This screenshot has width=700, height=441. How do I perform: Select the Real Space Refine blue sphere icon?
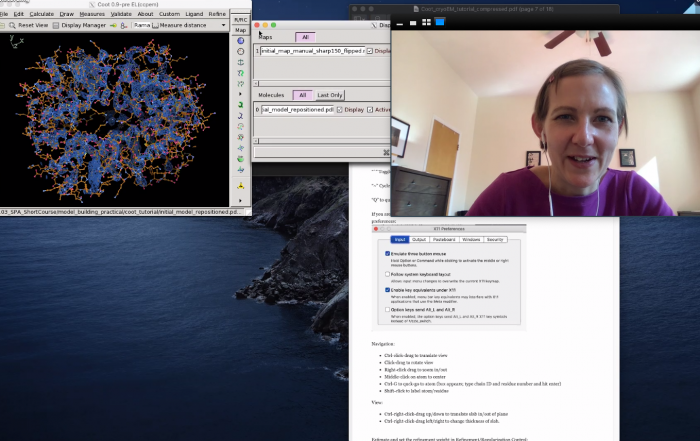click(x=240, y=41)
